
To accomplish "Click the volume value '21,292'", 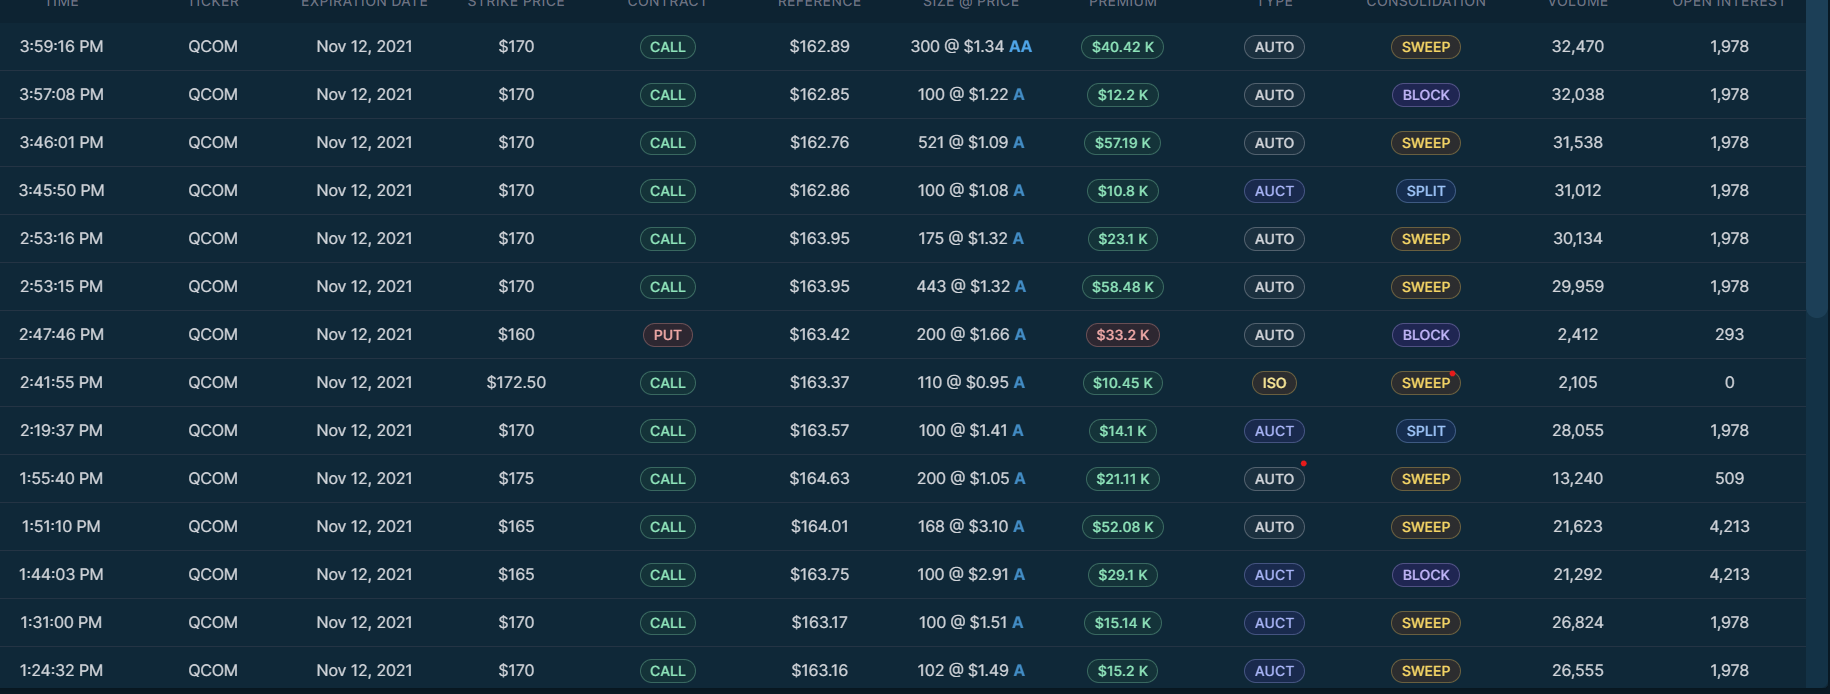I will pyautogui.click(x=1577, y=575).
